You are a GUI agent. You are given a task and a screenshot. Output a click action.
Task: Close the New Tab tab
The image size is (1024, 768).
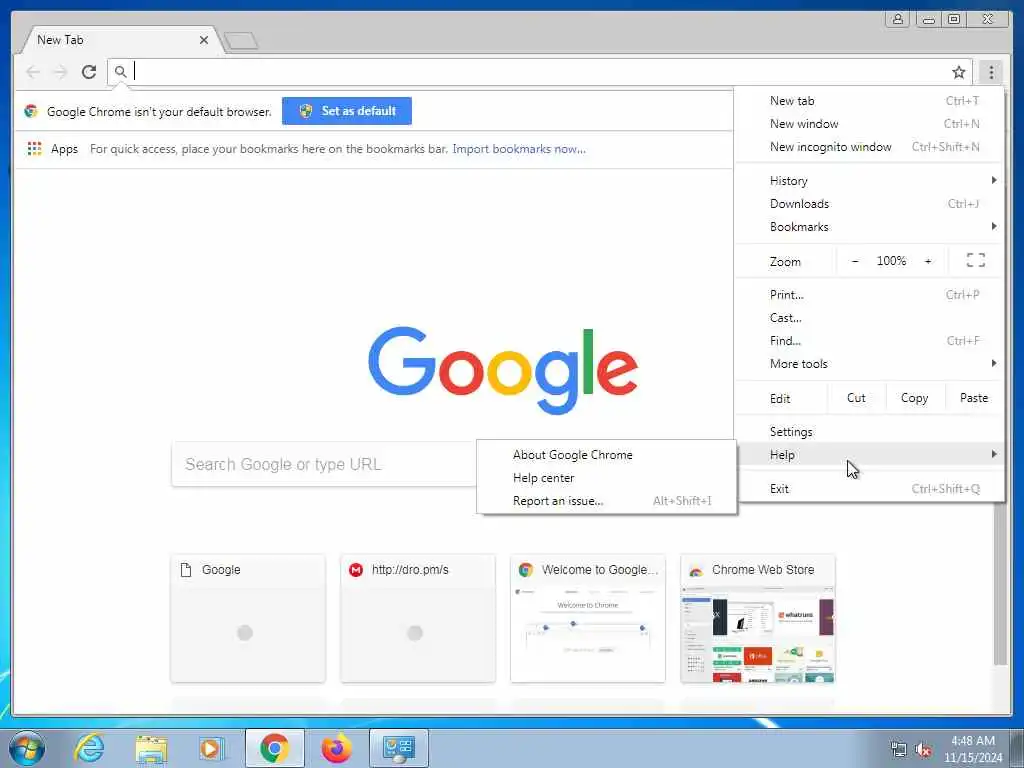click(204, 40)
